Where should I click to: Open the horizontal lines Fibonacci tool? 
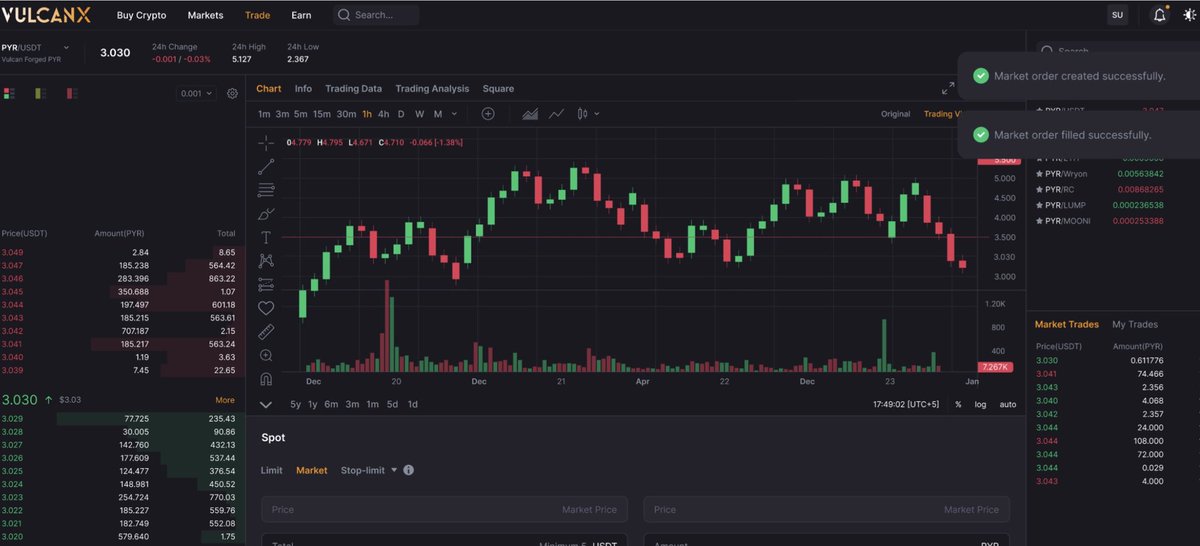click(x=266, y=190)
